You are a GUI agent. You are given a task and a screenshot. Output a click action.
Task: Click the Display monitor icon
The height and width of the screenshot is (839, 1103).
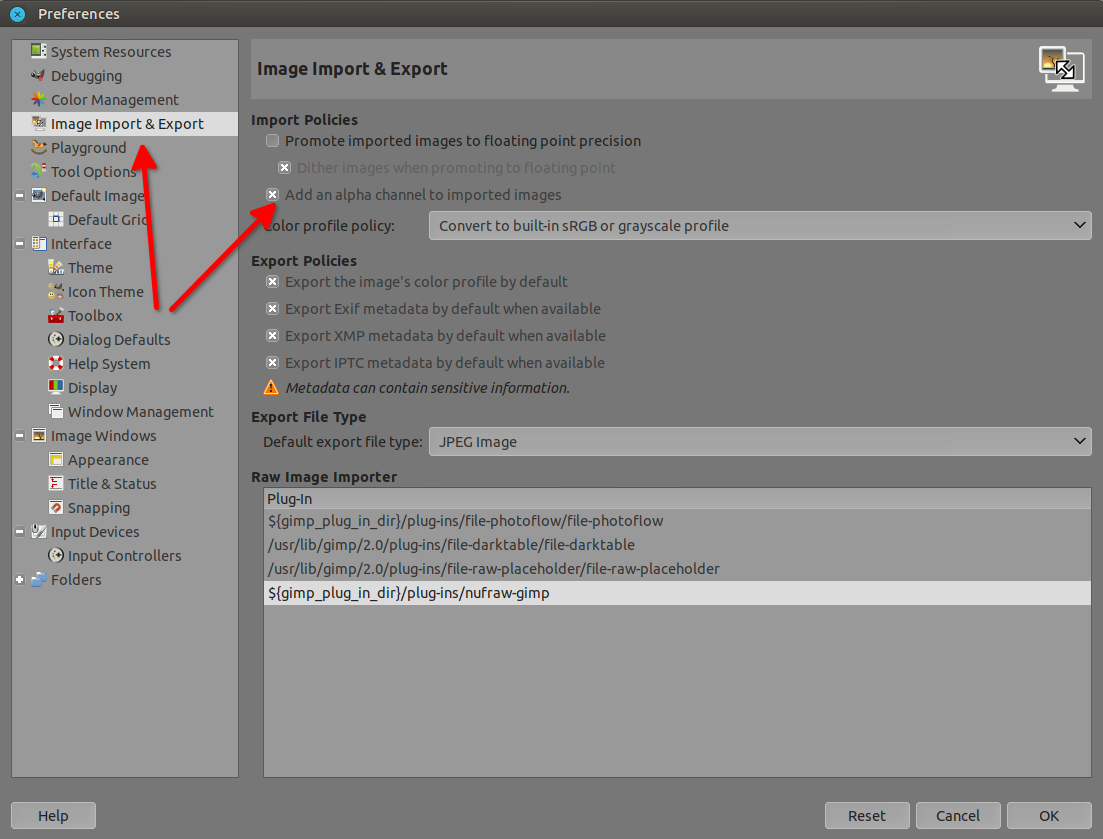[x=56, y=387]
